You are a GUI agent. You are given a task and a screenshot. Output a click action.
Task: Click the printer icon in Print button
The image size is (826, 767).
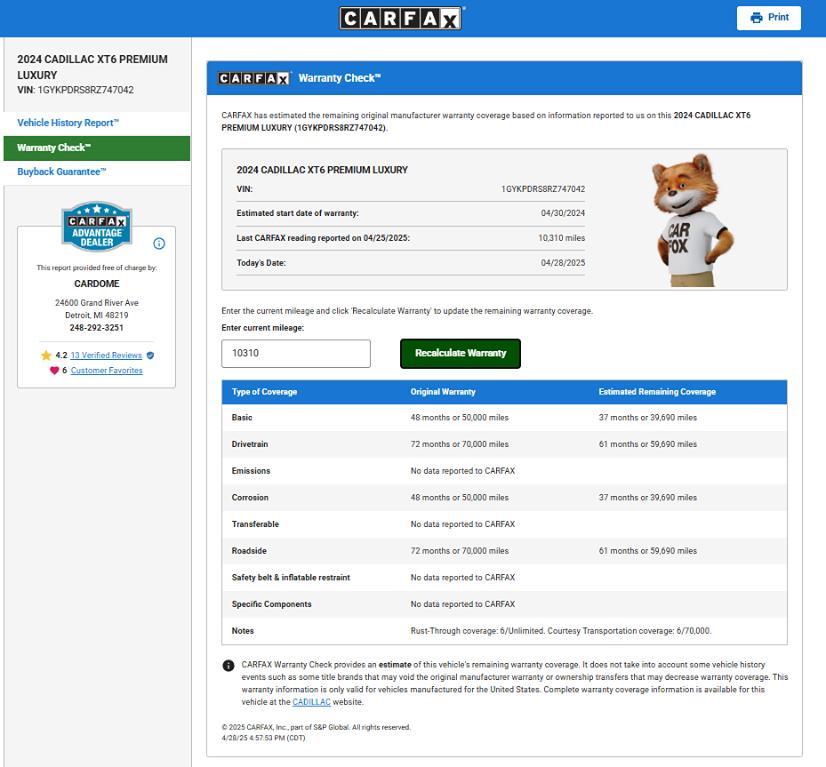click(x=756, y=17)
